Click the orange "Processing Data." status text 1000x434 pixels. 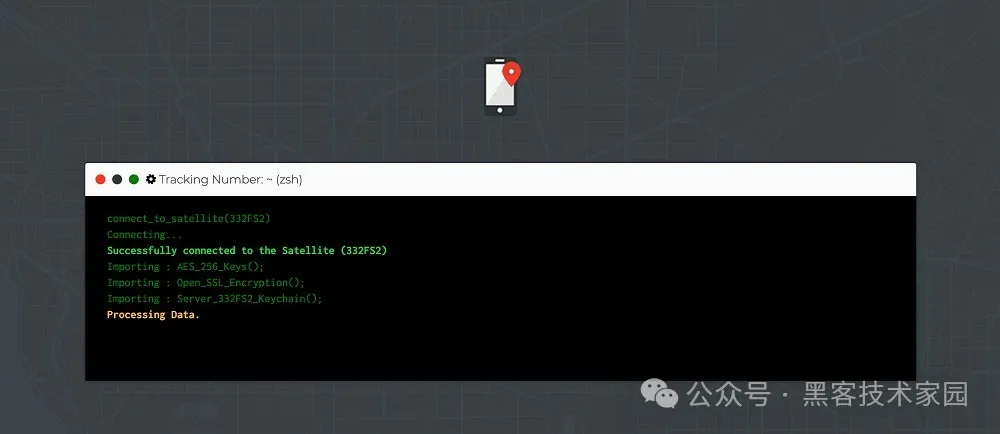[153, 315]
